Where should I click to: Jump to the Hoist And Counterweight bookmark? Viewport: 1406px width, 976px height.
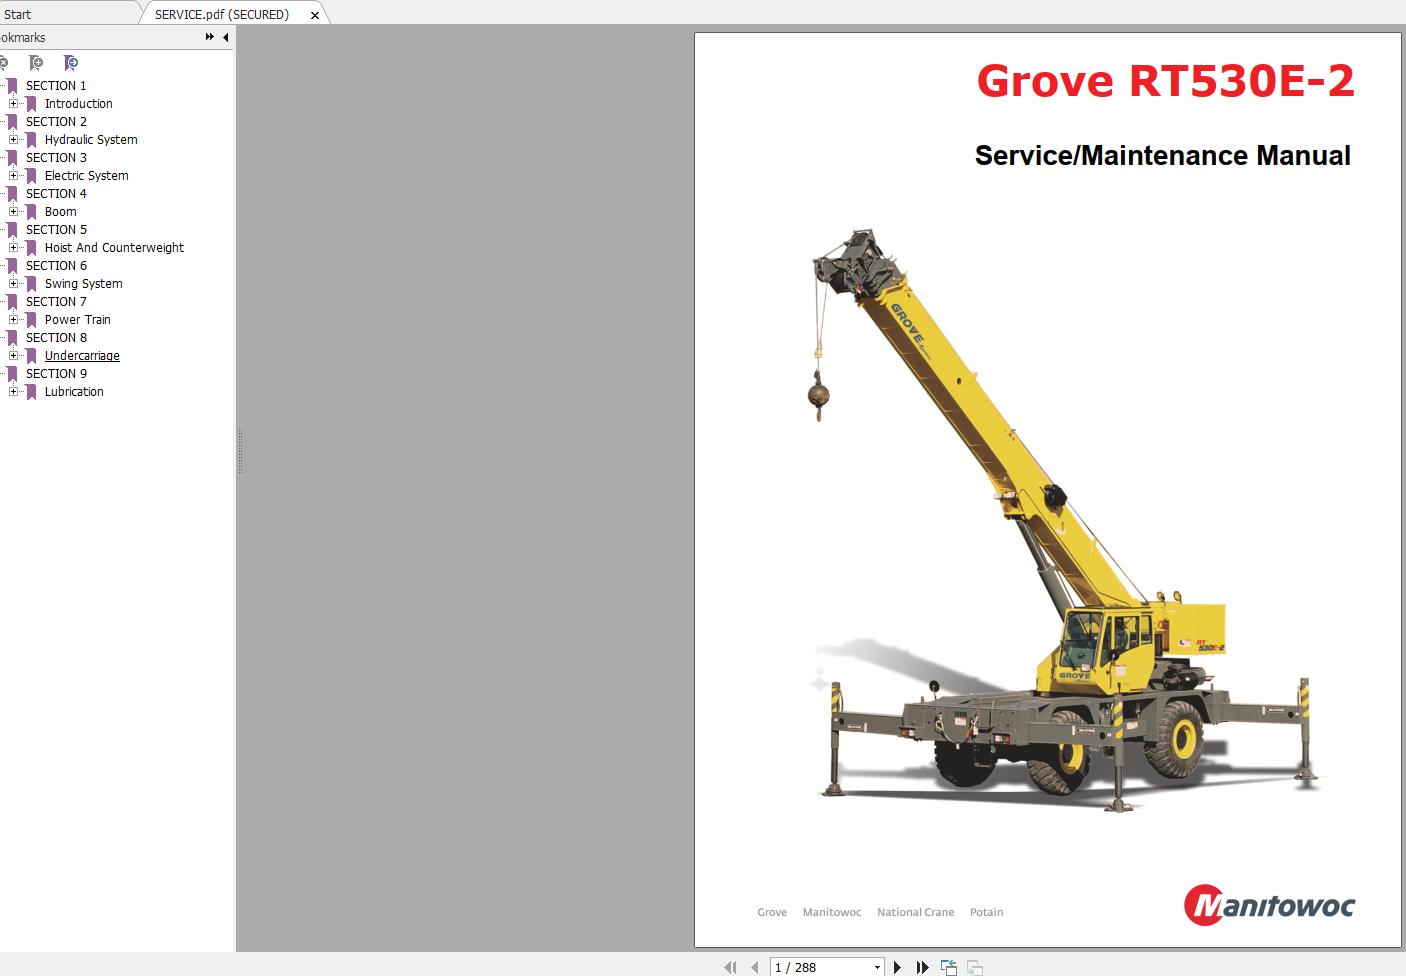coord(114,248)
